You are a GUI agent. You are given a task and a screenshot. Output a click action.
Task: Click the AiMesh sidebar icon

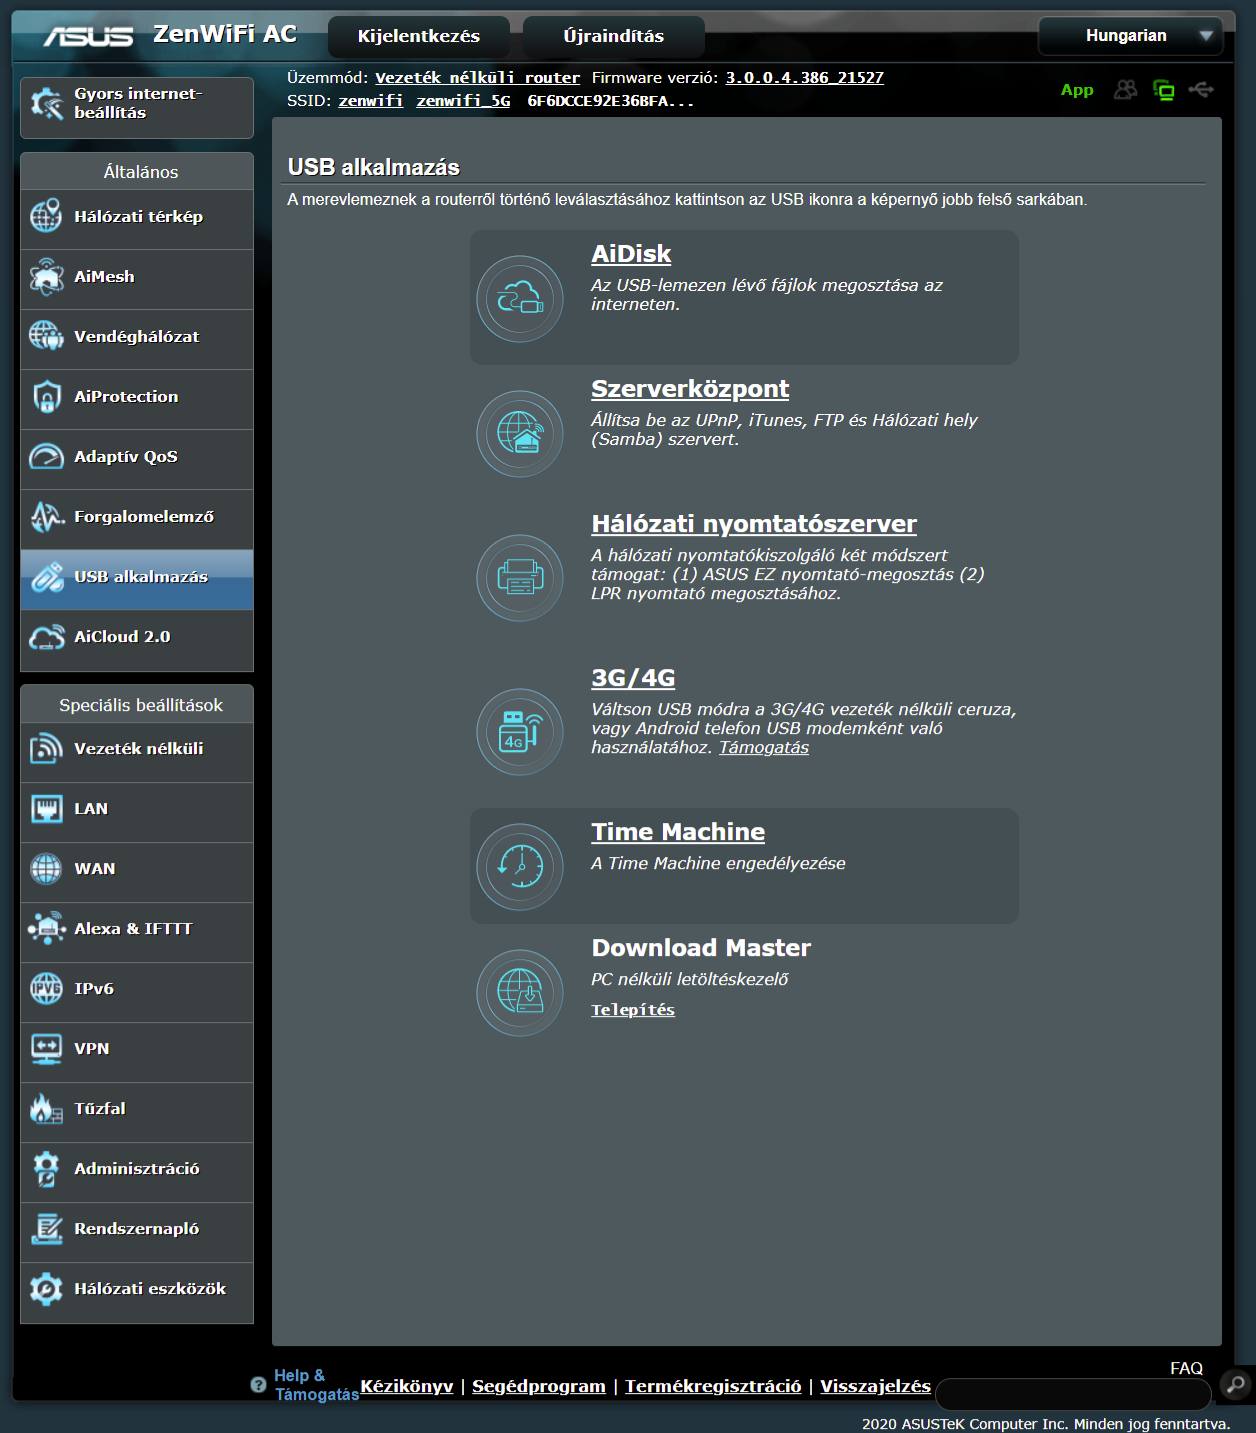point(46,276)
